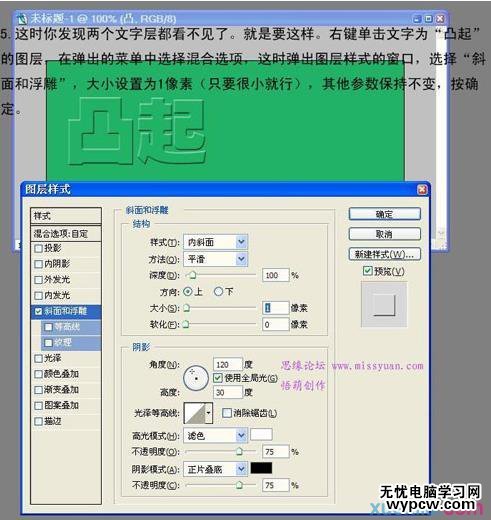The width and height of the screenshot is (491, 520).
Task: Open the 样式(T) dropdown showing 内斜面
Action: tap(215, 242)
